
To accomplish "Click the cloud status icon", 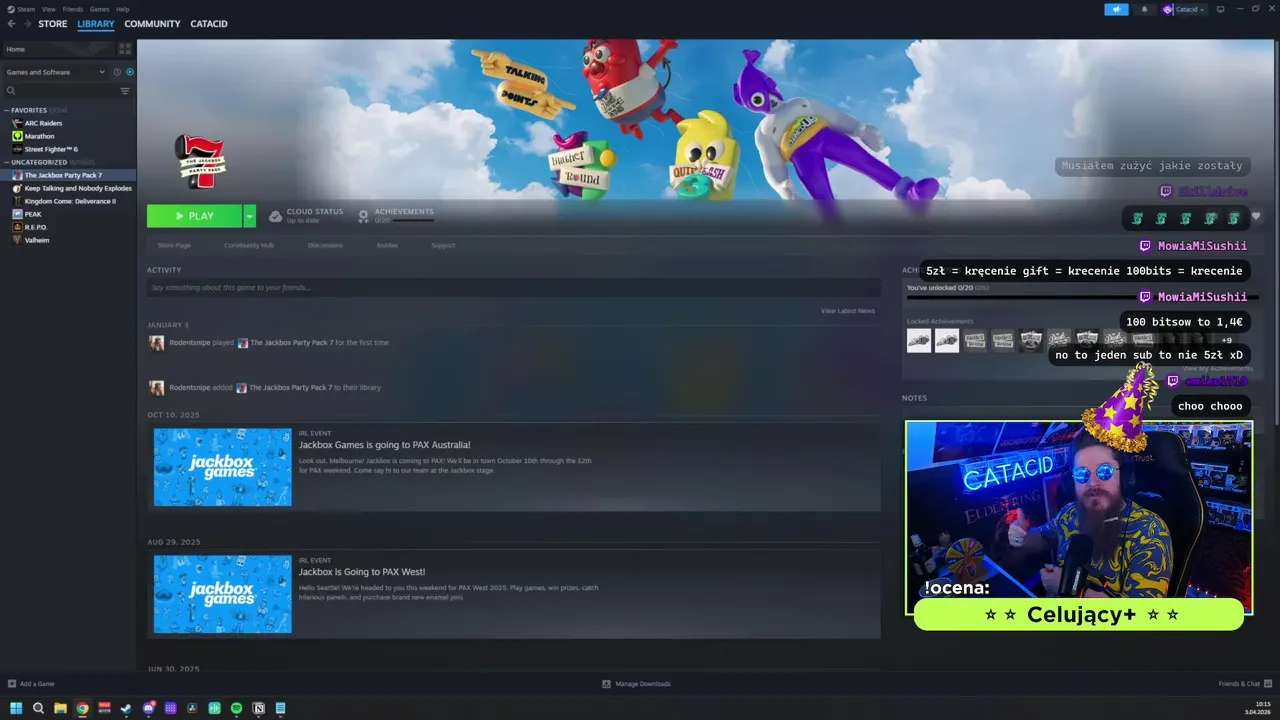I will pyautogui.click(x=275, y=216).
